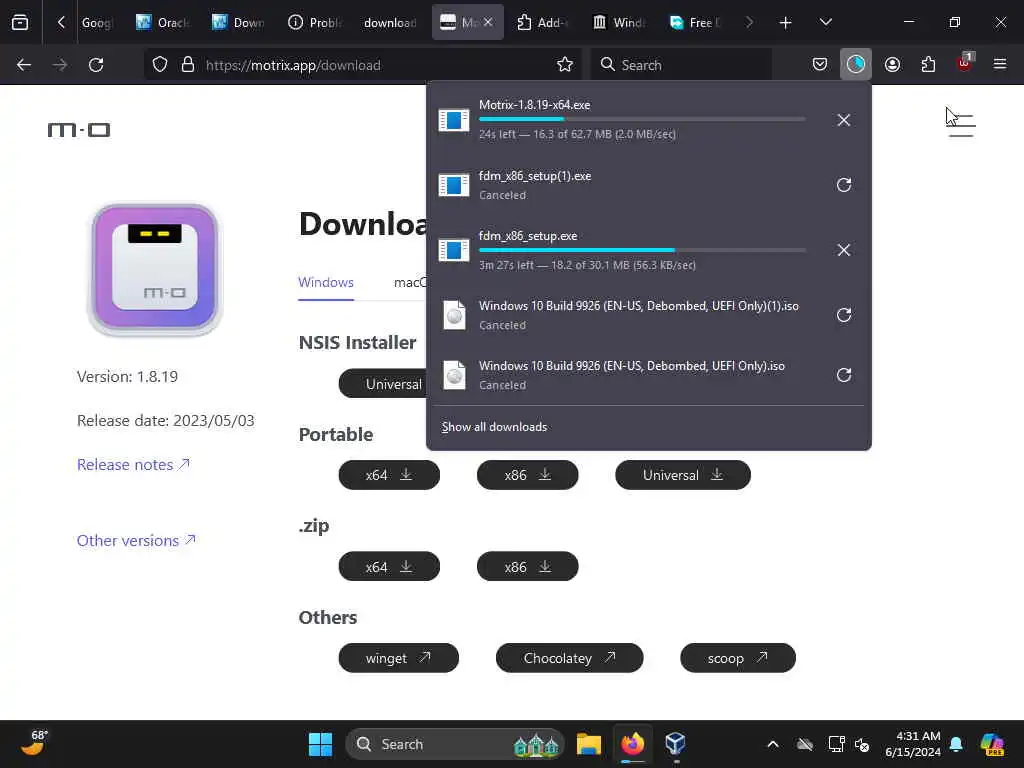Open uBlock Origin extension icon

tap(965, 63)
